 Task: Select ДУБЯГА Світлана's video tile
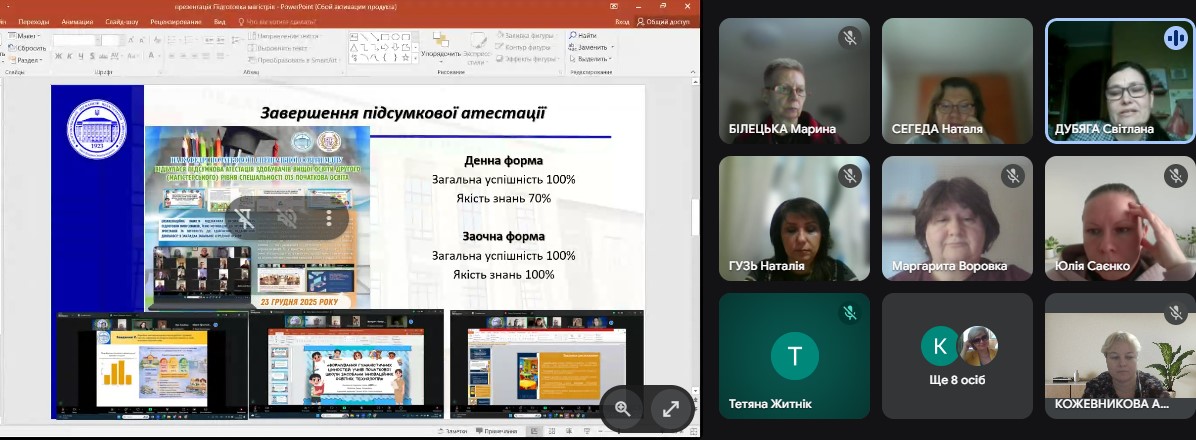pyautogui.click(x=1119, y=80)
